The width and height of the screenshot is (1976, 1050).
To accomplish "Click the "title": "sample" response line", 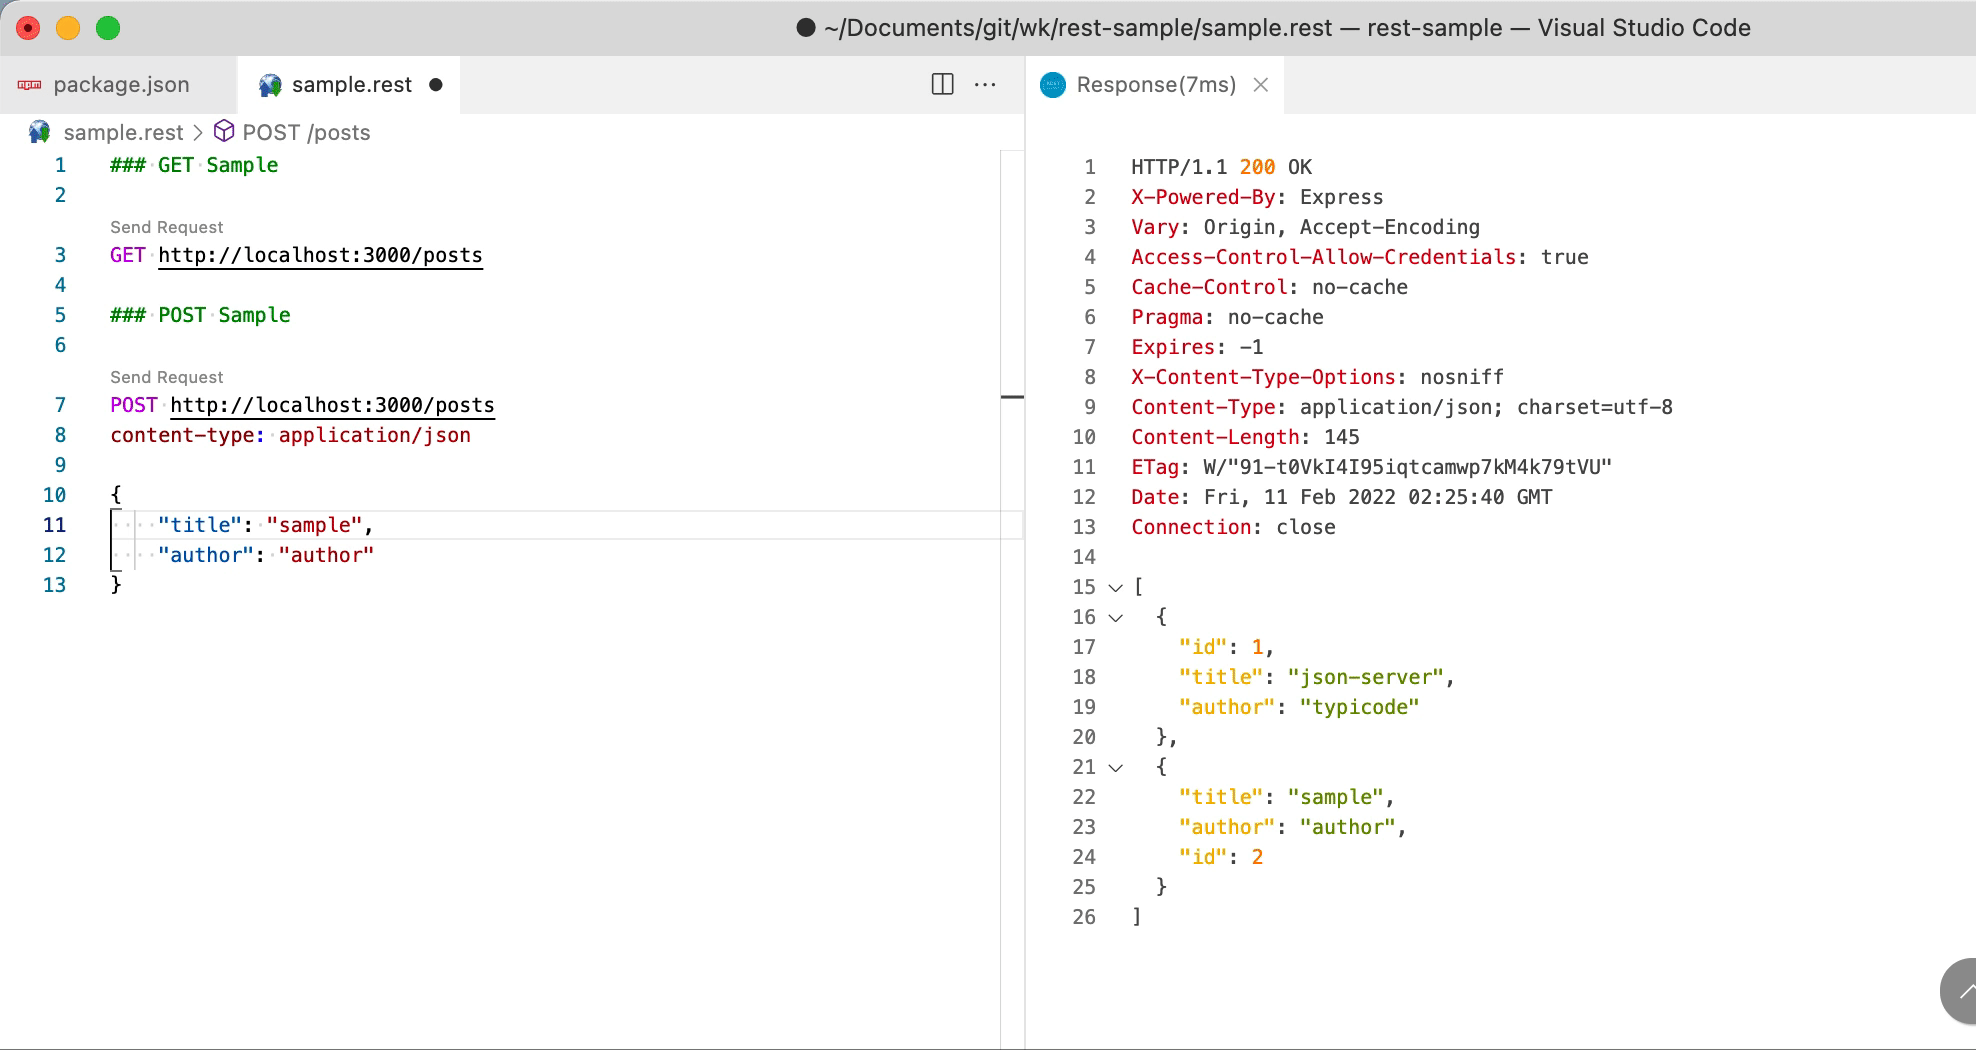I will (1286, 797).
